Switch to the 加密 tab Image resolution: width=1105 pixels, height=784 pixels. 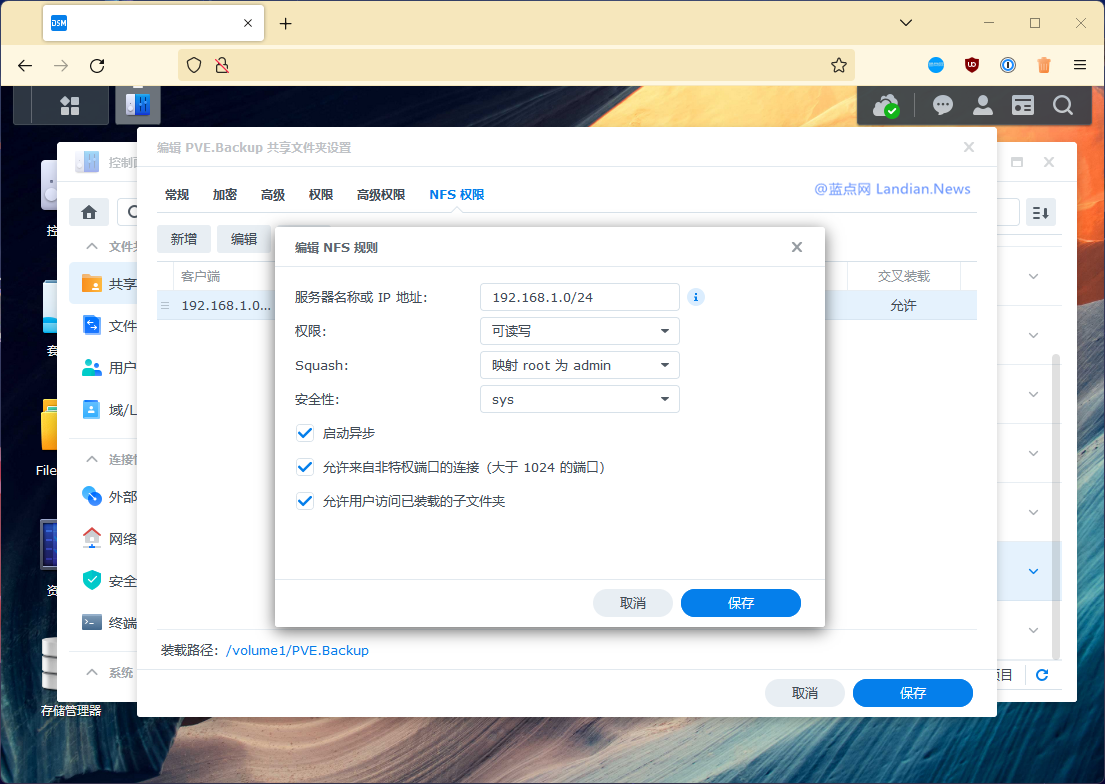click(x=224, y=194)
